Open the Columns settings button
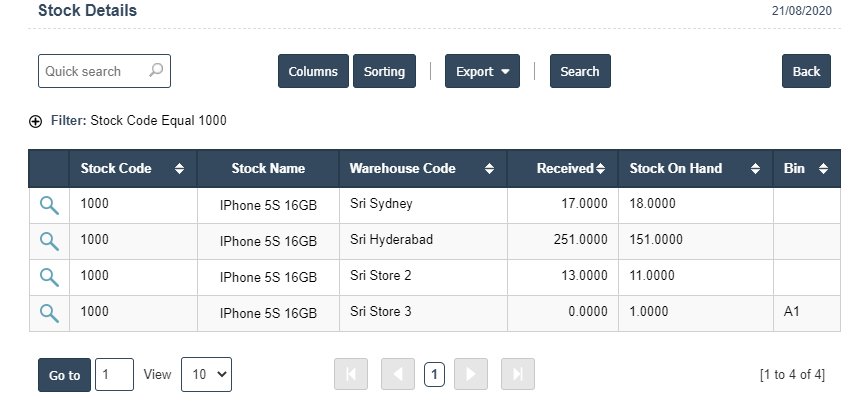The height and width of the screenshot is (408, 853). 313,71
